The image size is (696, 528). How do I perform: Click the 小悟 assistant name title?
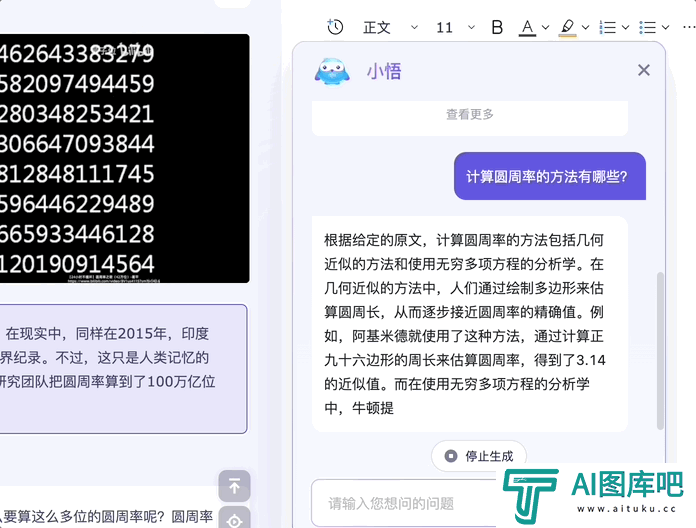tap(384, 71)
